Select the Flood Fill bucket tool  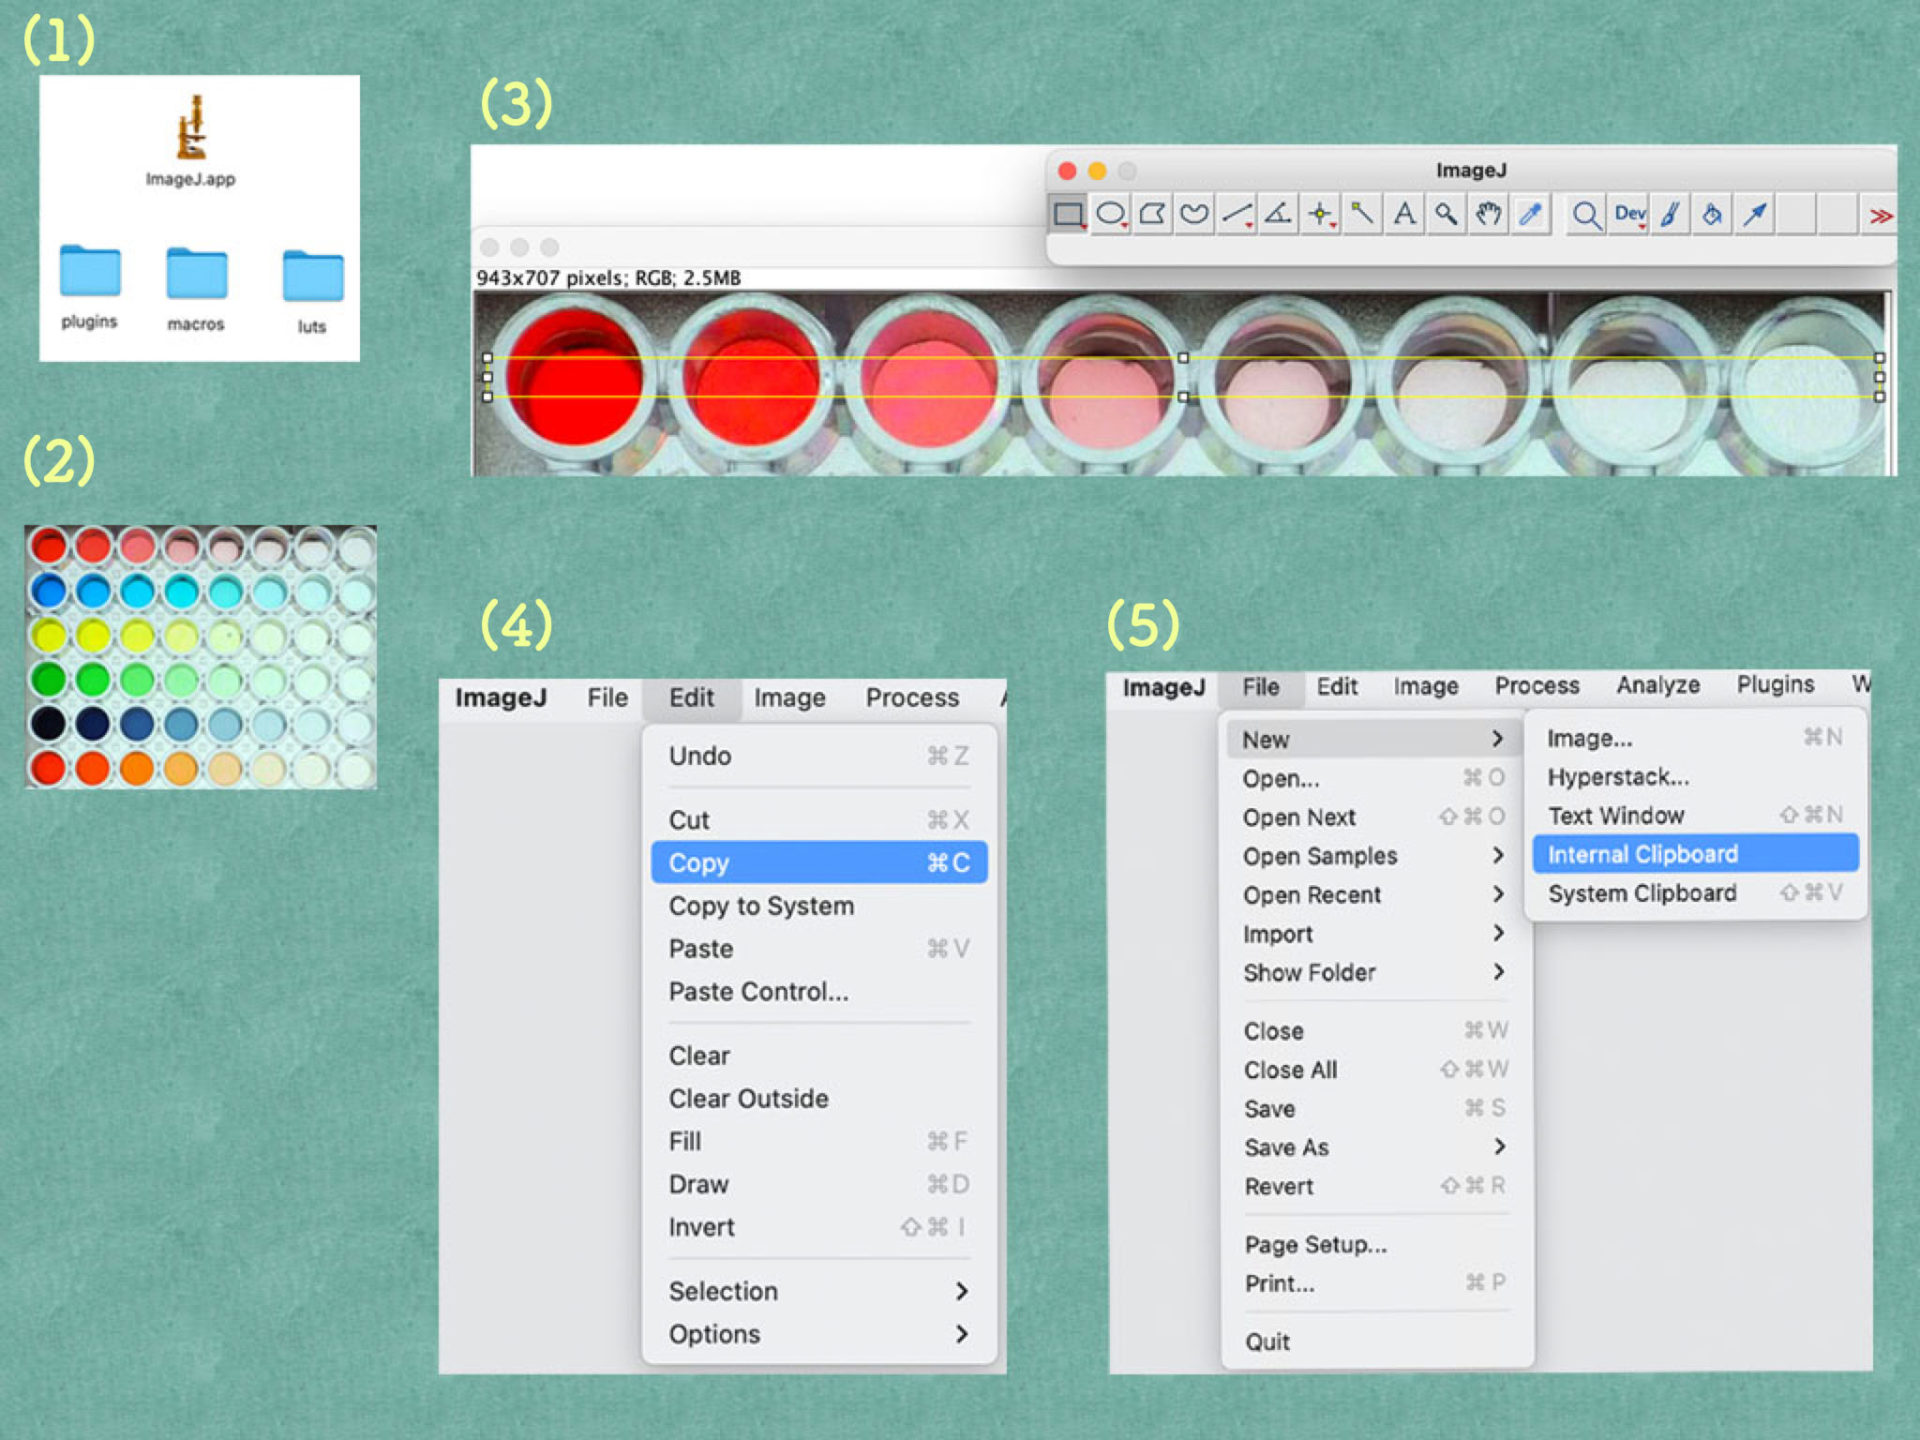click(1712, 214)
